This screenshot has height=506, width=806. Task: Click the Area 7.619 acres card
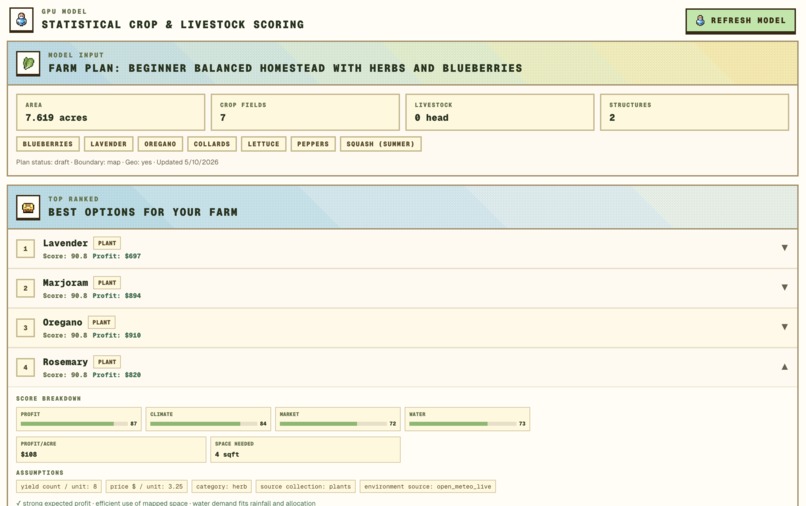coord(111,112)
